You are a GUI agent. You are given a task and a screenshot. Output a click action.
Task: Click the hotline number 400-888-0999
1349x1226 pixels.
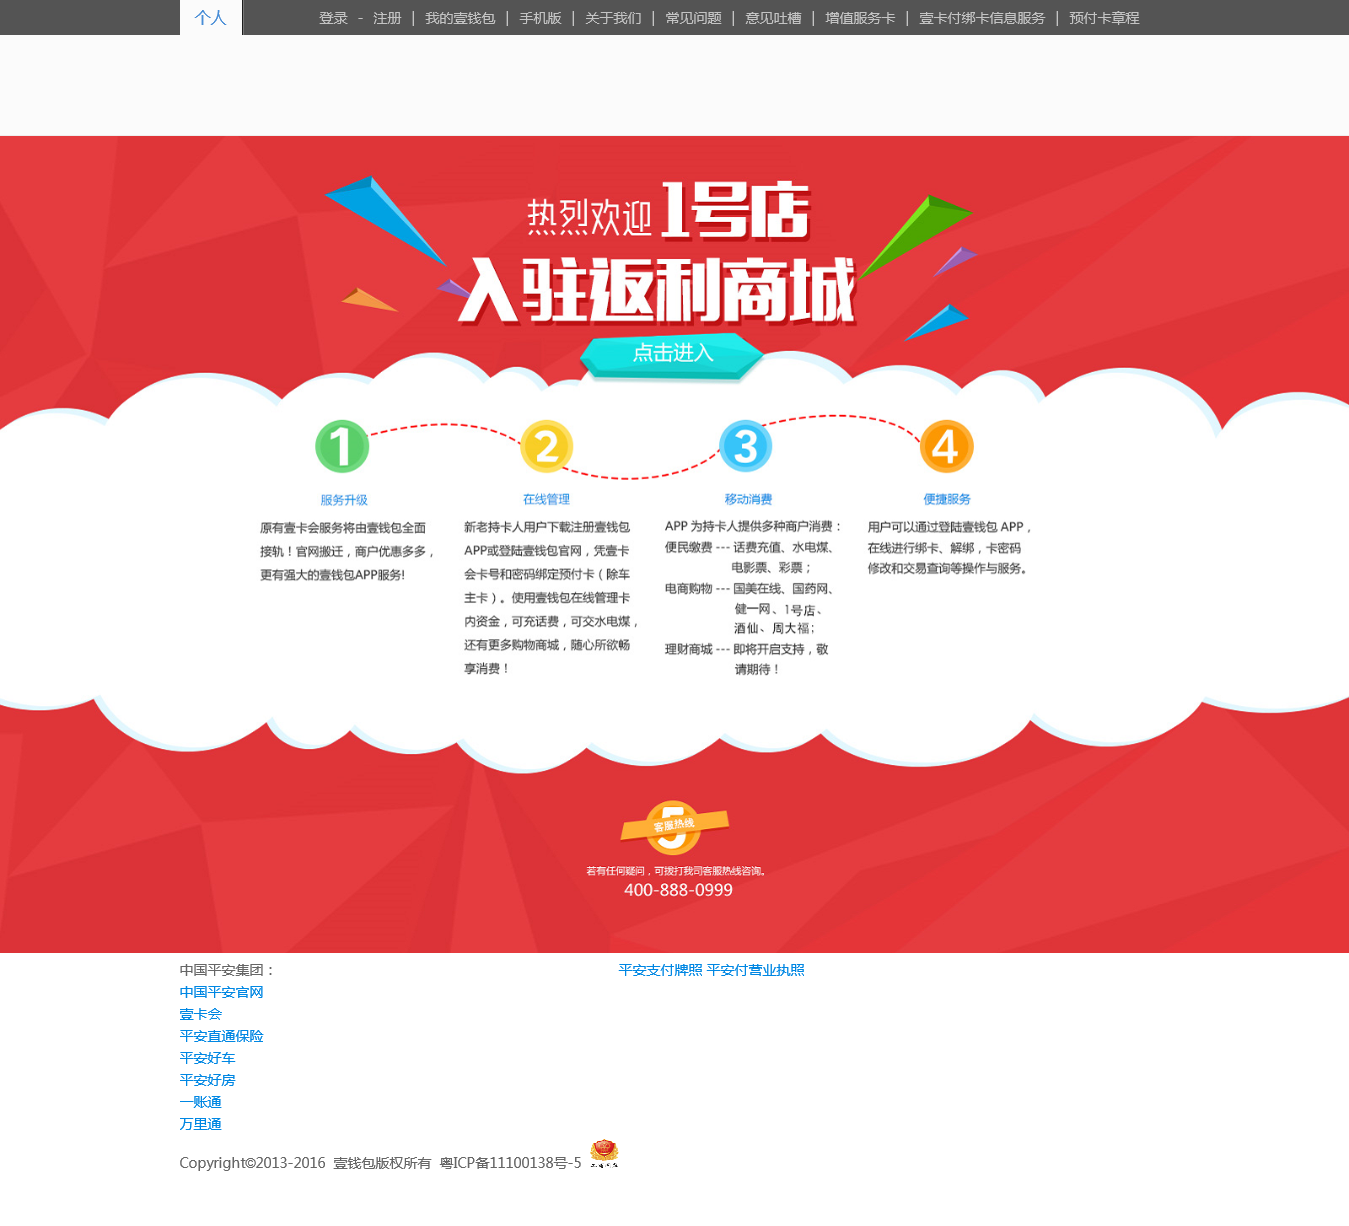coord(678,890)
